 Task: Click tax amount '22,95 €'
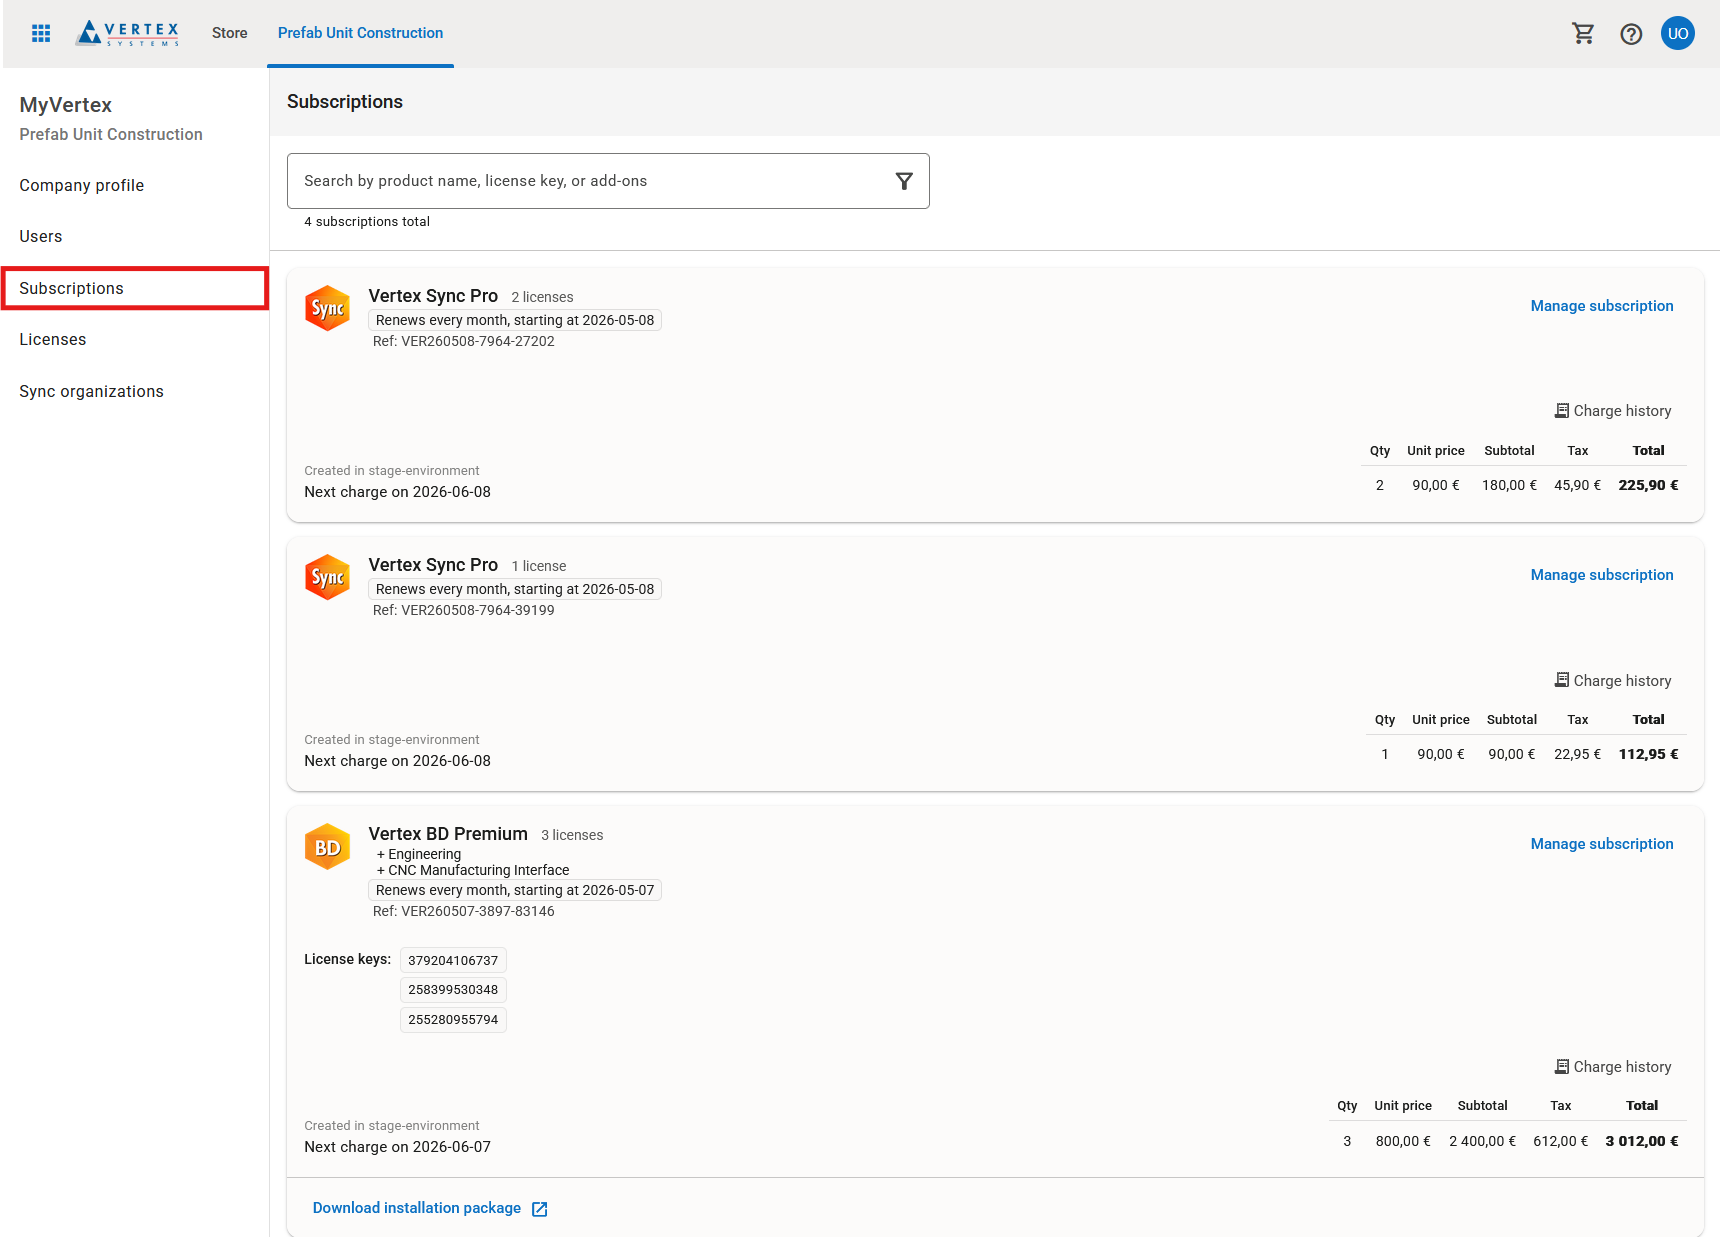pyautogui.click(x=1578, y=754)
